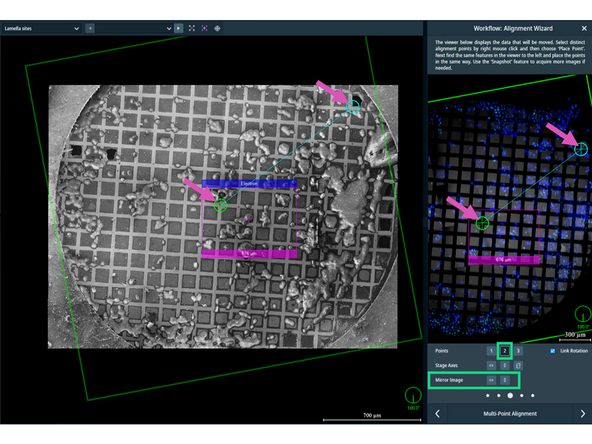
Task: Click the cyan alignment point in wizard viewer
Action: coord(581,149)
